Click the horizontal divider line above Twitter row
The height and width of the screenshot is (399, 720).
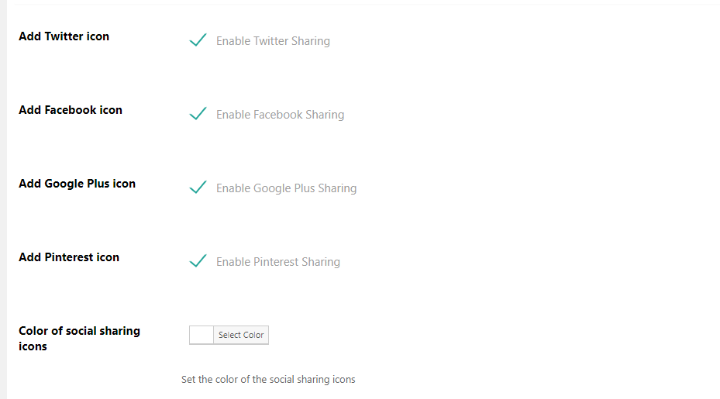coord(363,5)
